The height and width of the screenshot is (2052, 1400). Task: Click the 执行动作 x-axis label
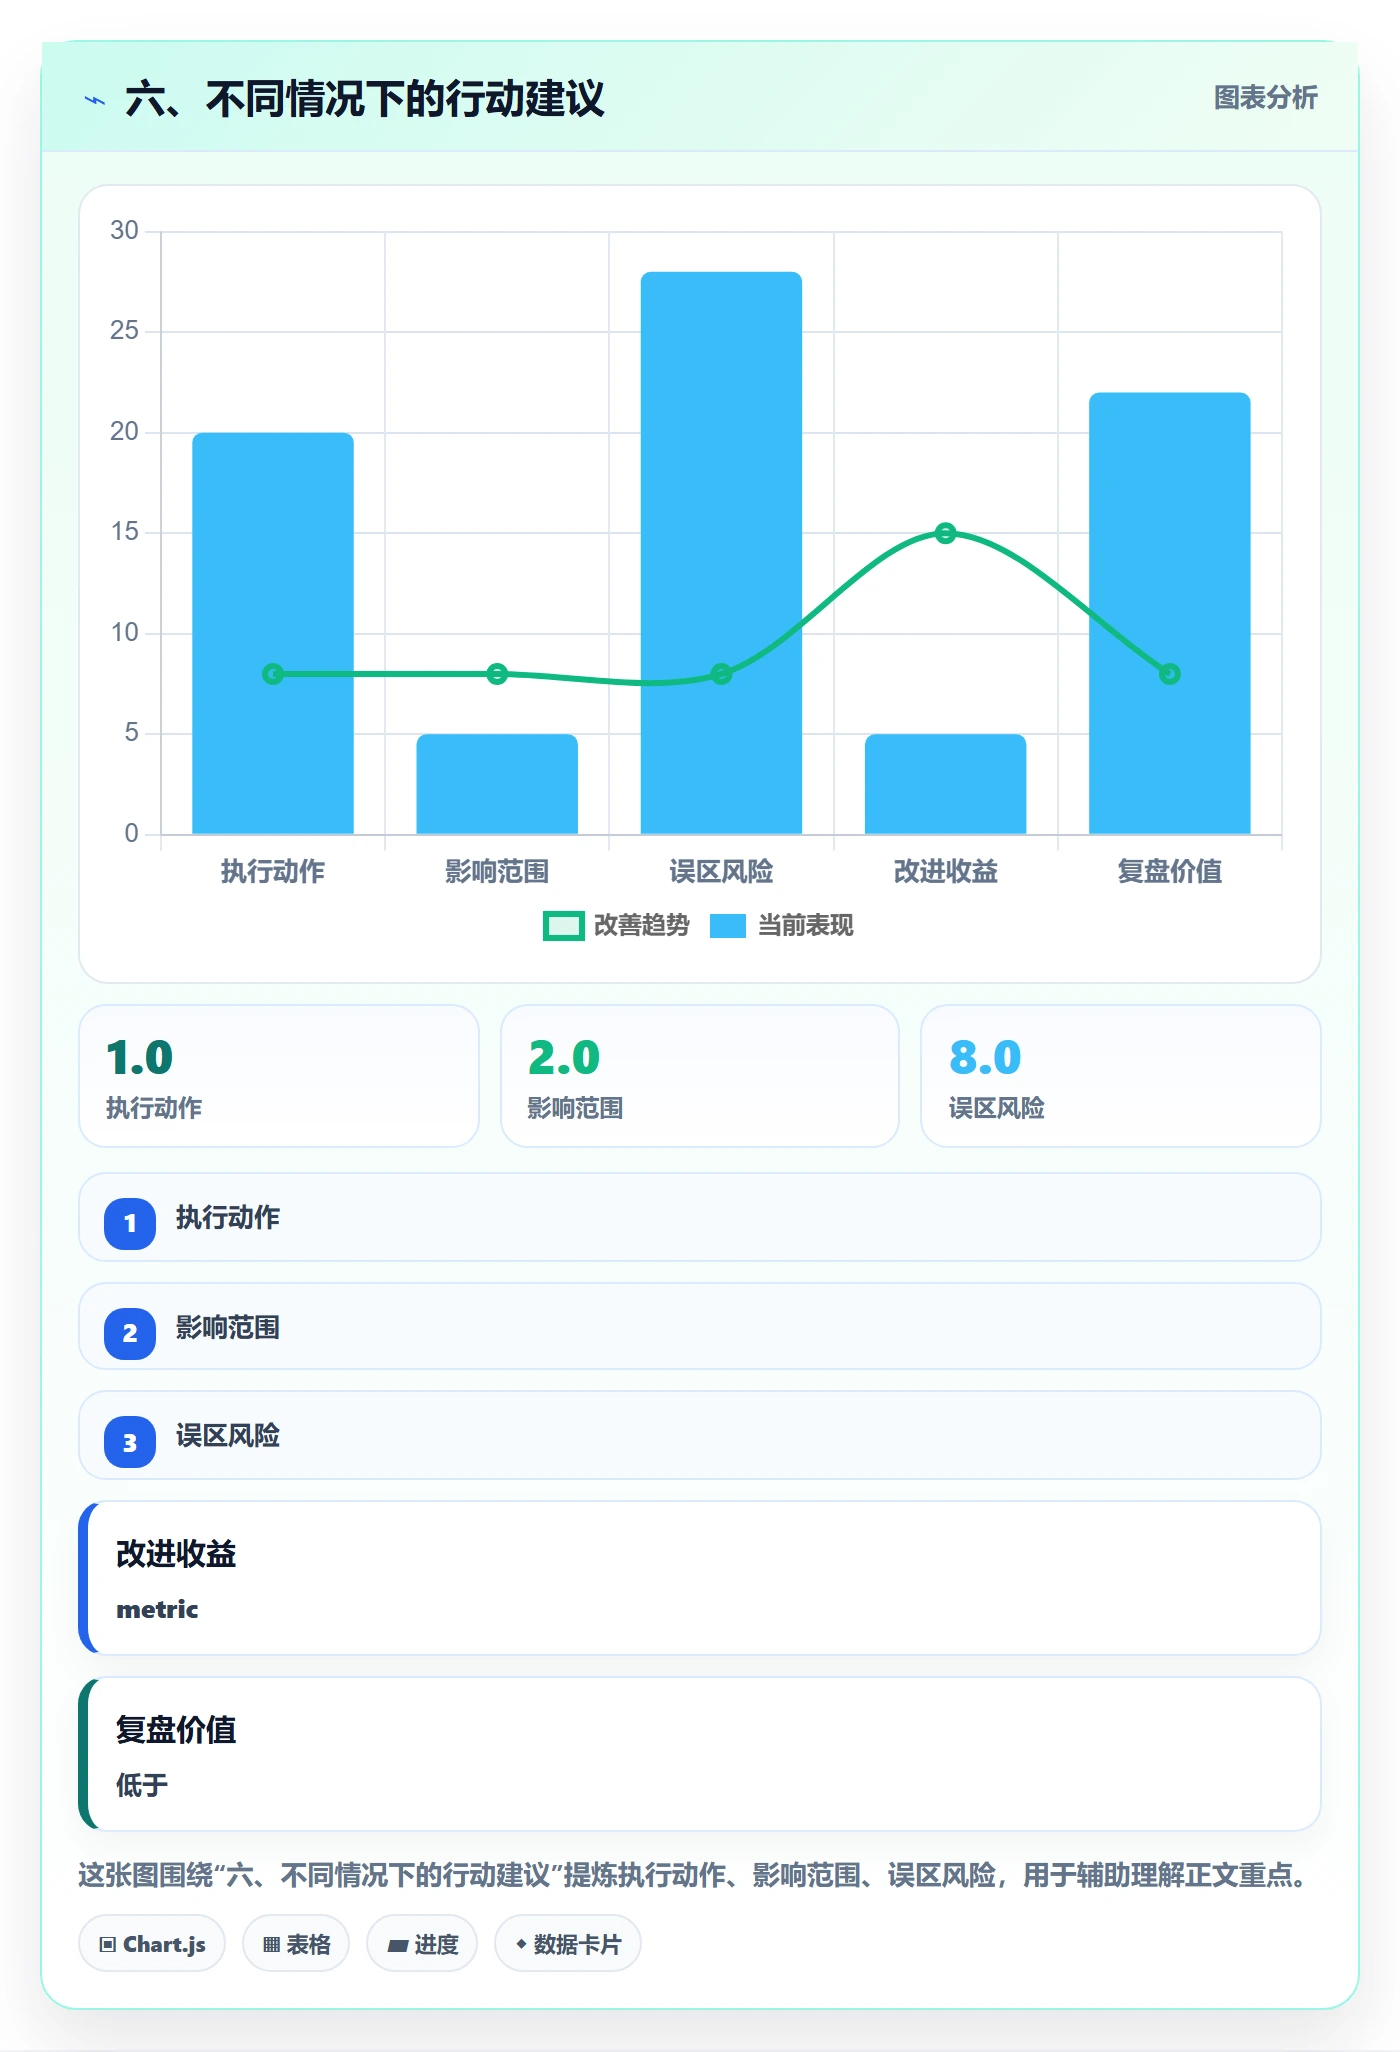pyautogui.click(x=273, y=872)
